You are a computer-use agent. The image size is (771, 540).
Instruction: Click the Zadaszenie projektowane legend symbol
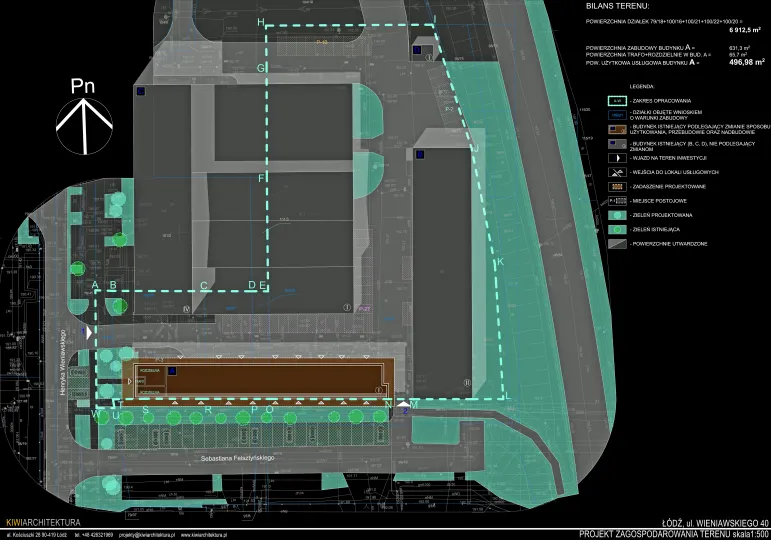(619, 187)
